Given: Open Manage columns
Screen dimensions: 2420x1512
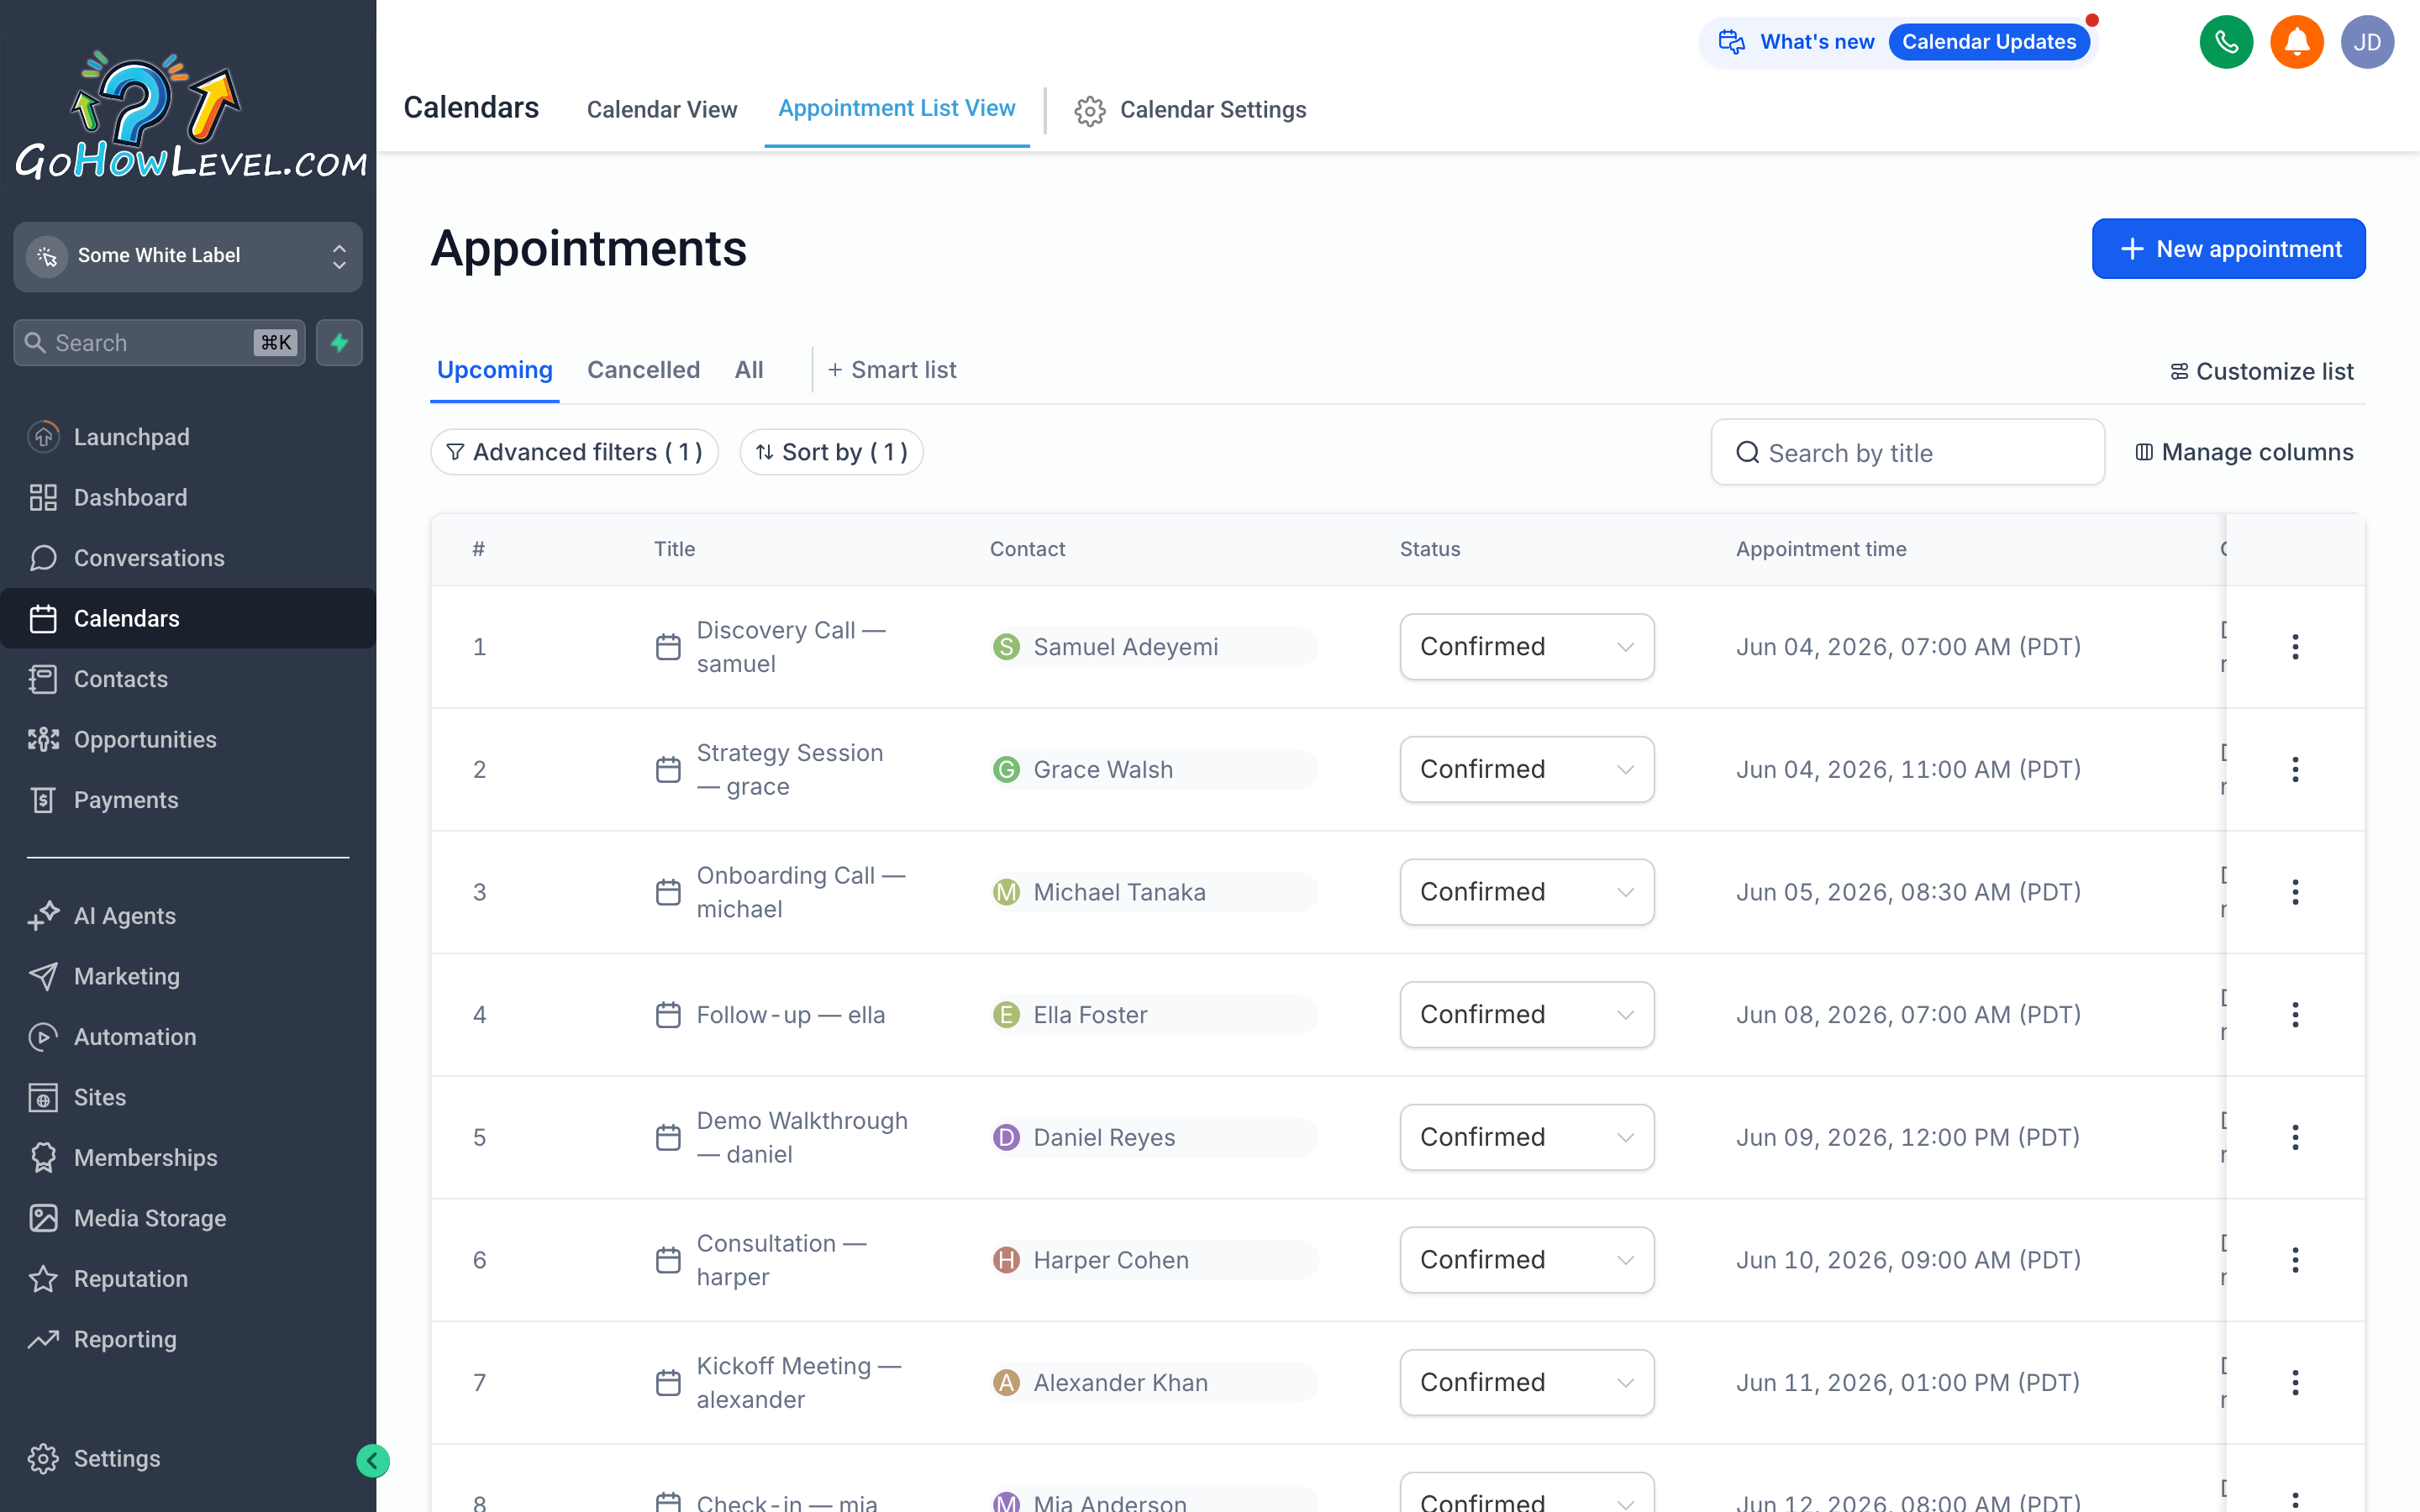Looking at the screenshot, I should (2244, 452).
